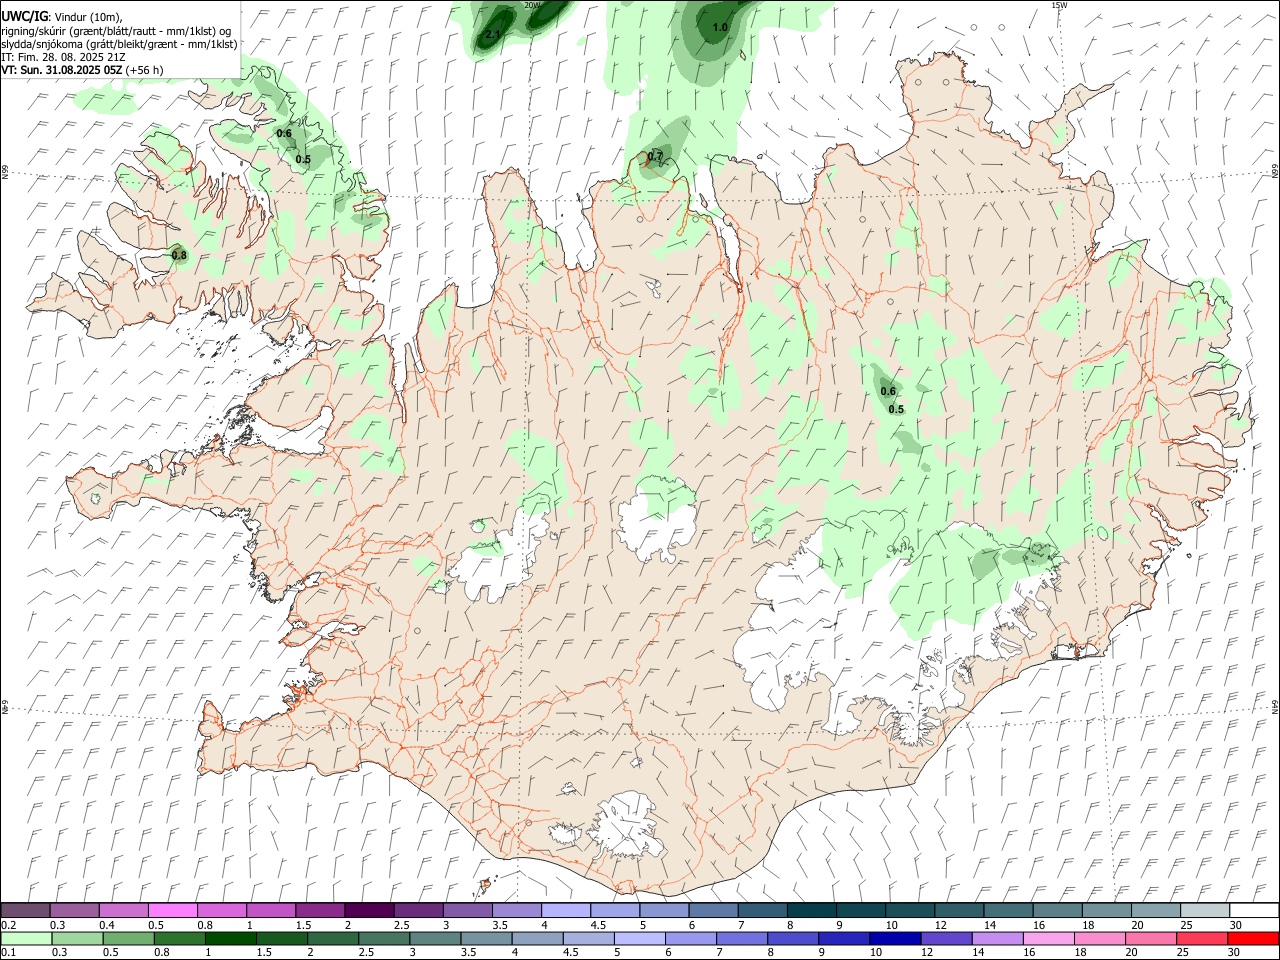Click the 'IT: Fim. 28. 08. 2025 21Z' line
The width and height of the screenshot is (1280, 960).
coord(63,57)
